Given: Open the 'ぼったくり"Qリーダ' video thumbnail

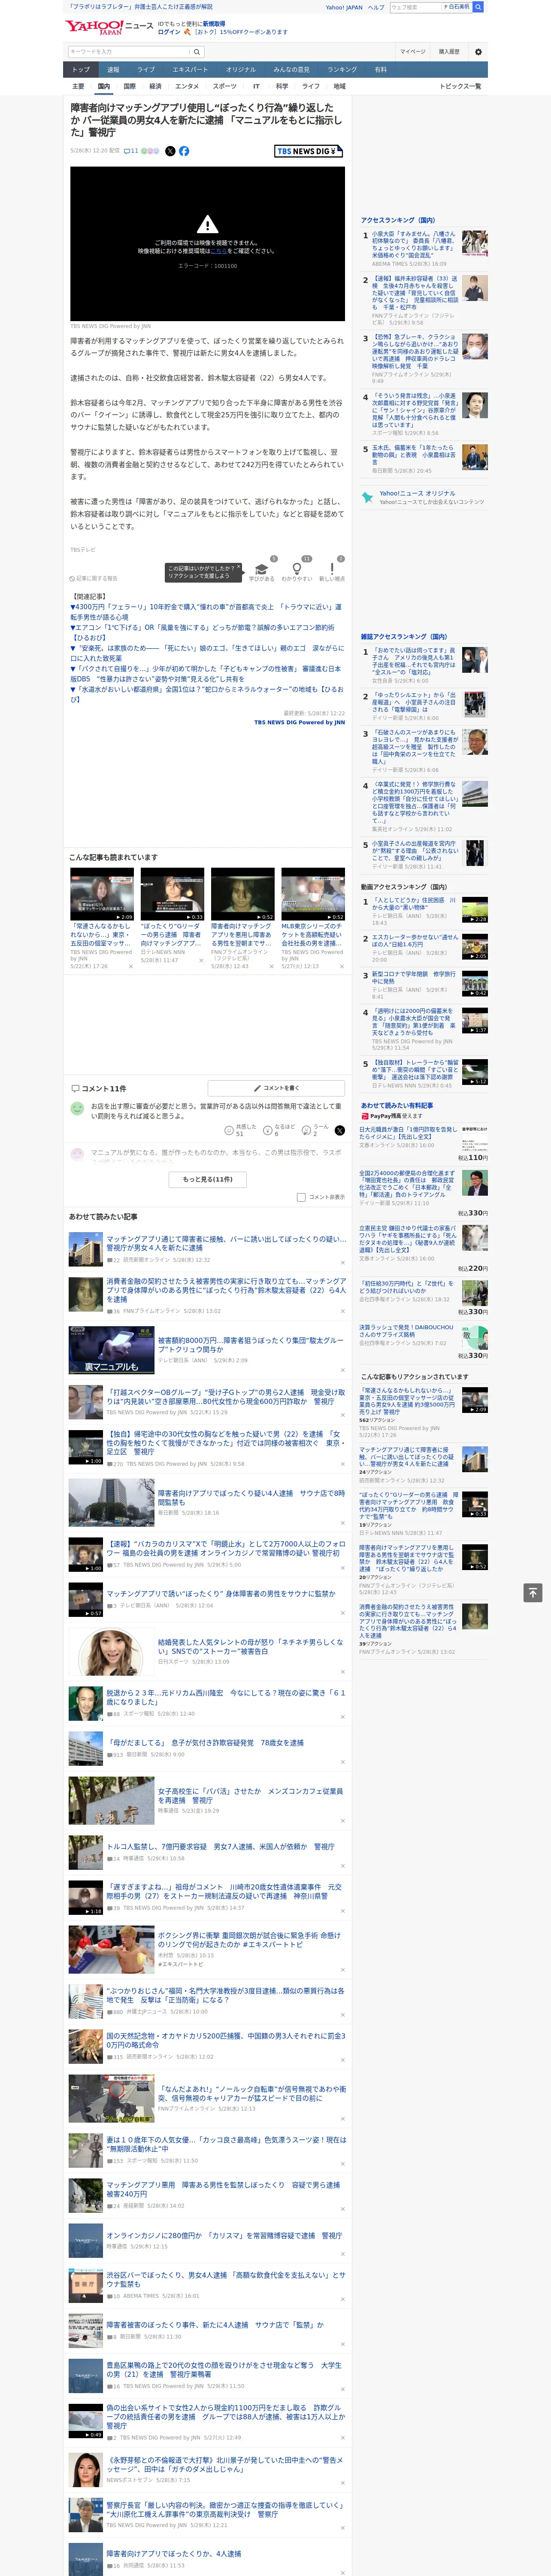Looking at the screenshot, I should coord(172,894).
